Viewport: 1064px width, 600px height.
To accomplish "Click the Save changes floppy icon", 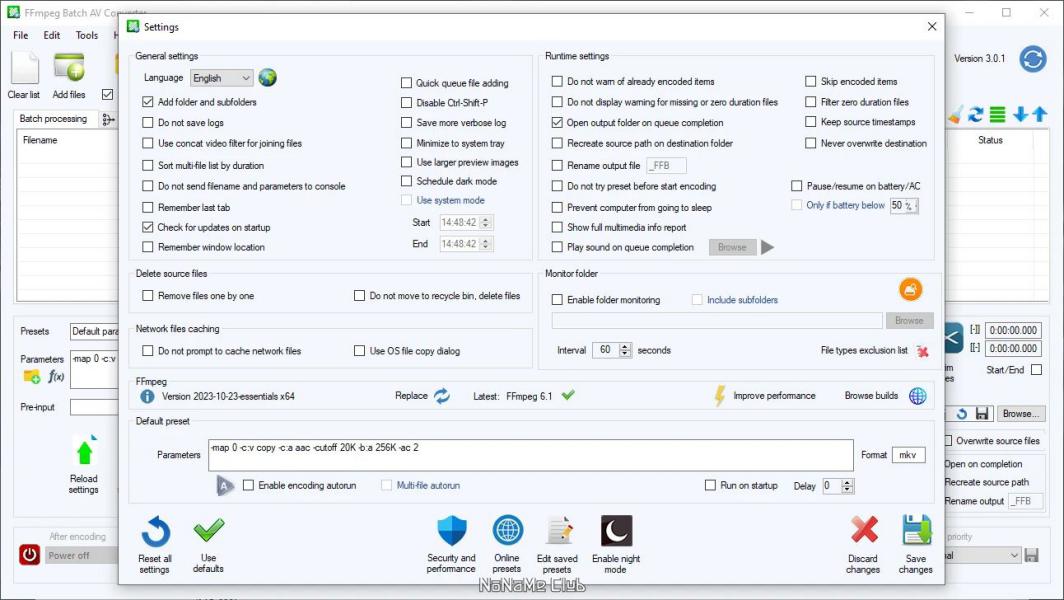I will coord(916,530).
